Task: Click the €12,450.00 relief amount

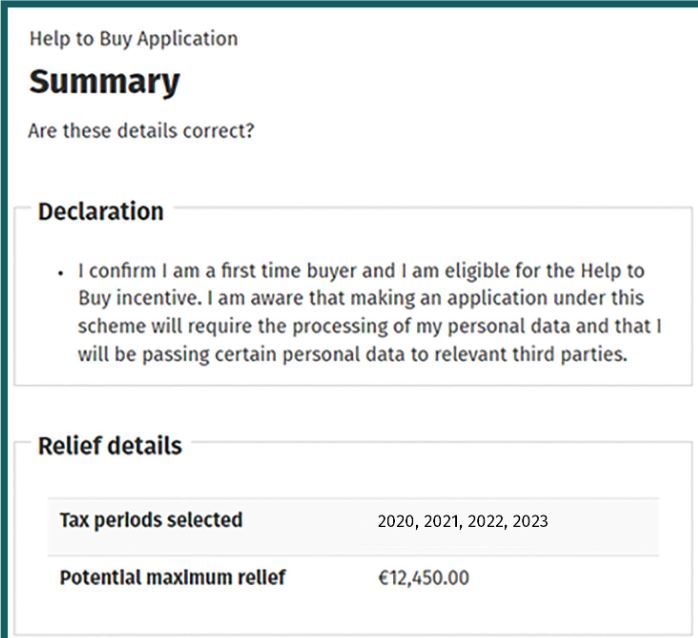Action: click(423, 578)
